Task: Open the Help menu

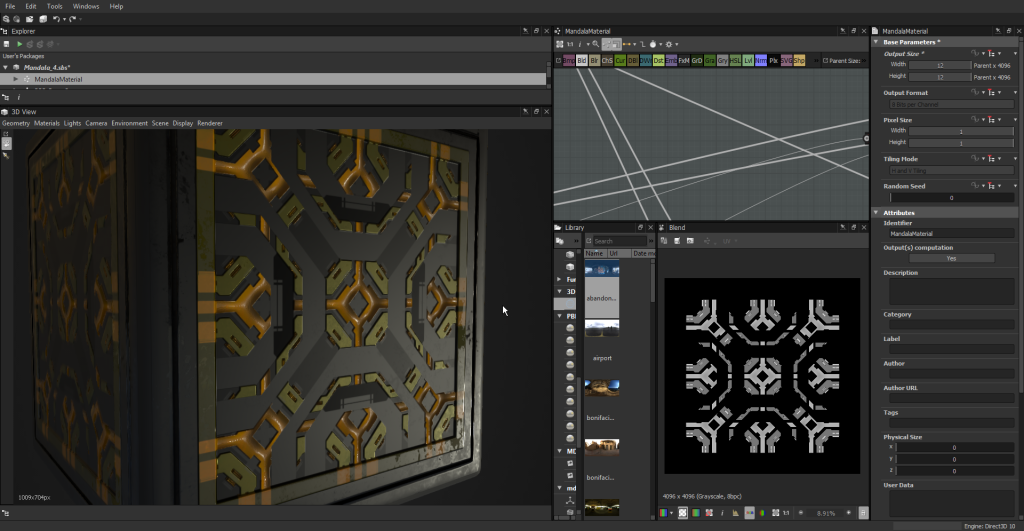Action: coord(116,6)
